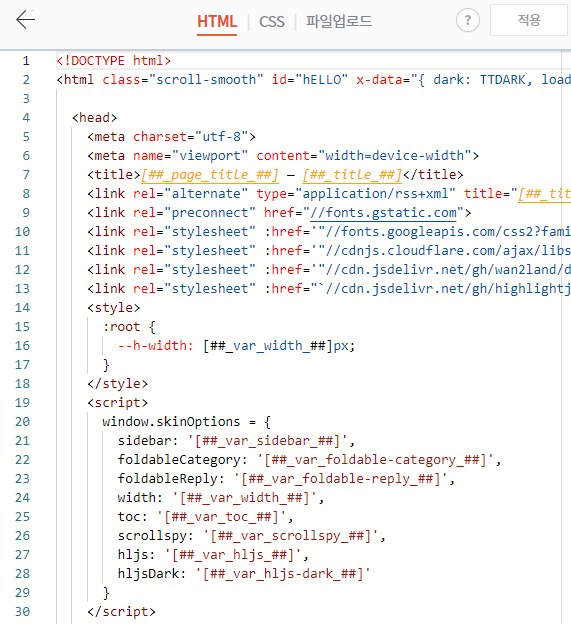571x624 pixels.
Task: Click the 적용 apply button
Action: (529, 20)
